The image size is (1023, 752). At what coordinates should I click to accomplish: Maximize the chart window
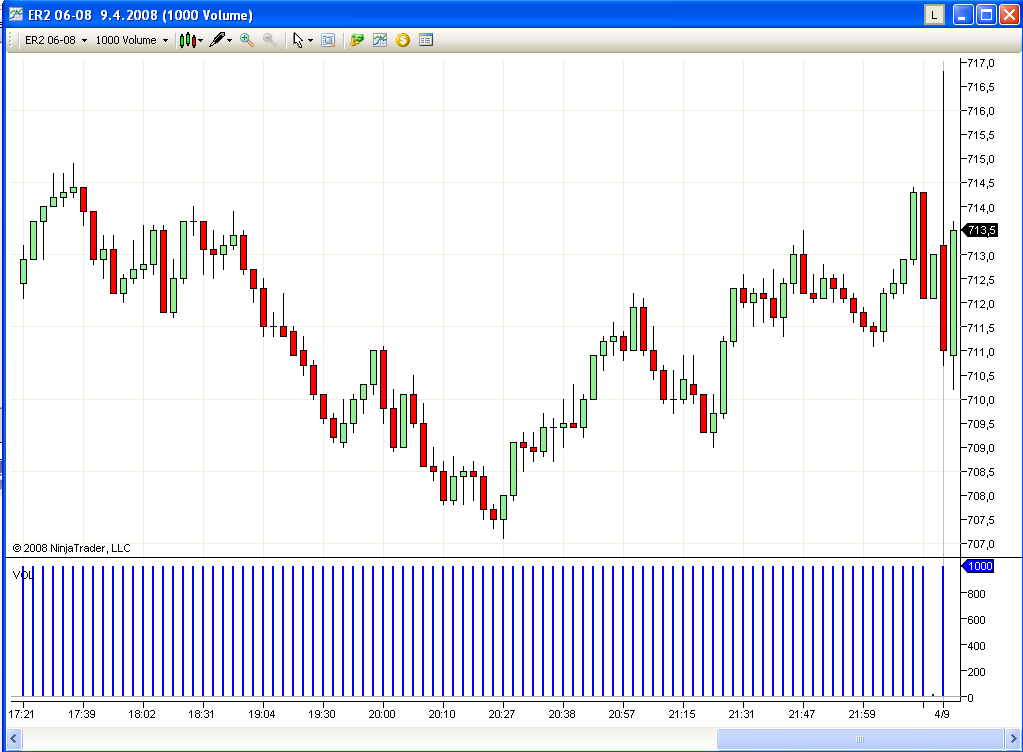click(x=986, y=14)
